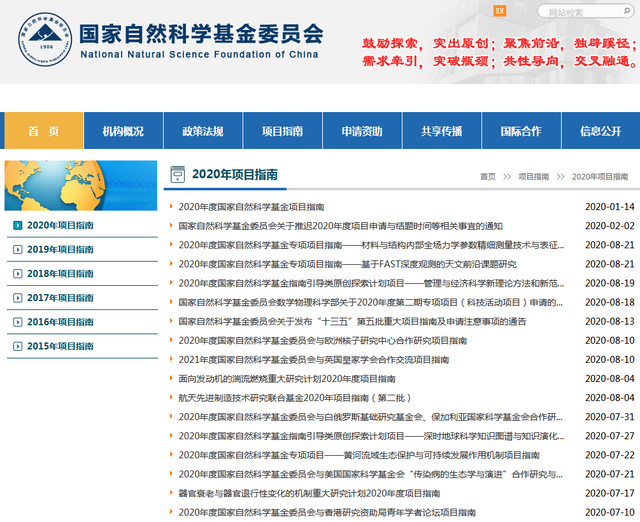Open the 白俄罗斯基础研究基金会 合作 link
The width and height of the screenshot is (640, 522).
point(371,417)
